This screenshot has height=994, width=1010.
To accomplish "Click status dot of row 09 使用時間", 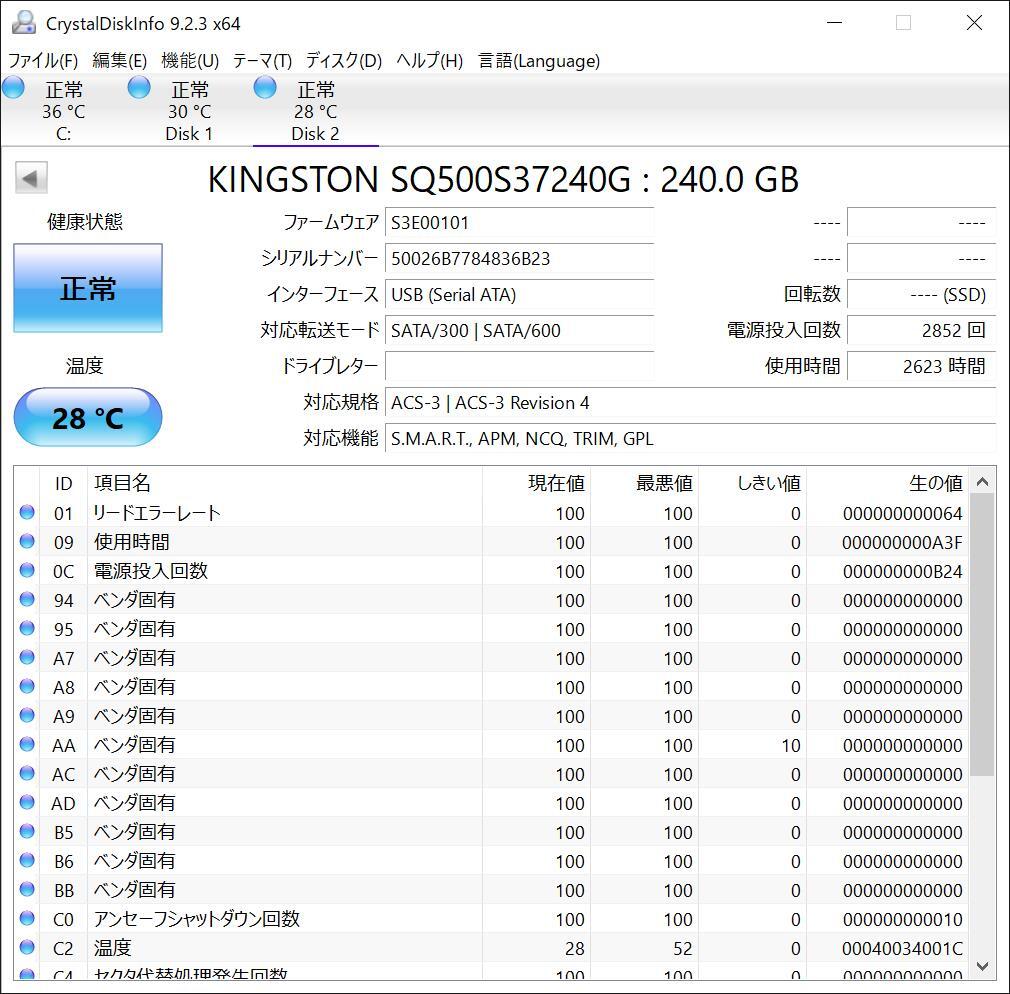I will point(27,541).
